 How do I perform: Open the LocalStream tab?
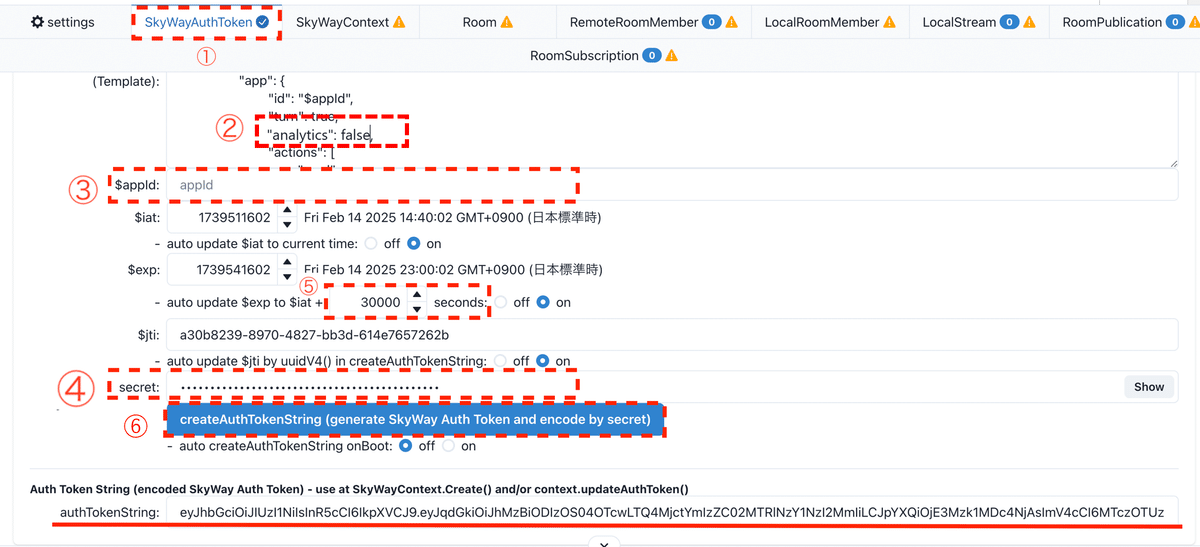coord(978,22)
